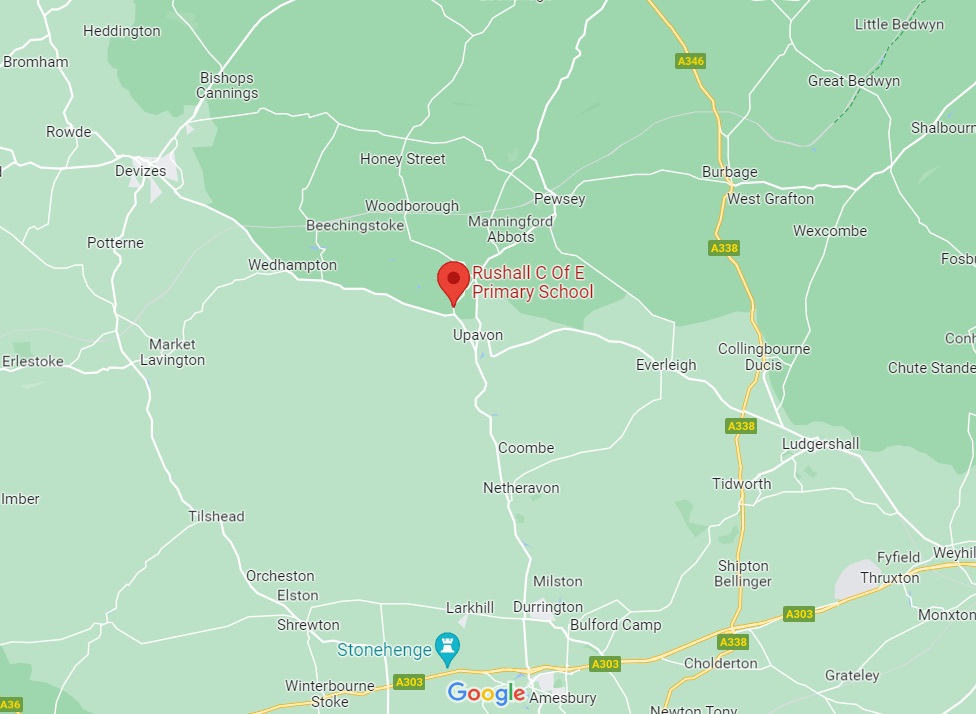The height and width of the screenshot is (714, 976).
Task: Select the Stonehenge landmark icon
Action: coord(447,650)
